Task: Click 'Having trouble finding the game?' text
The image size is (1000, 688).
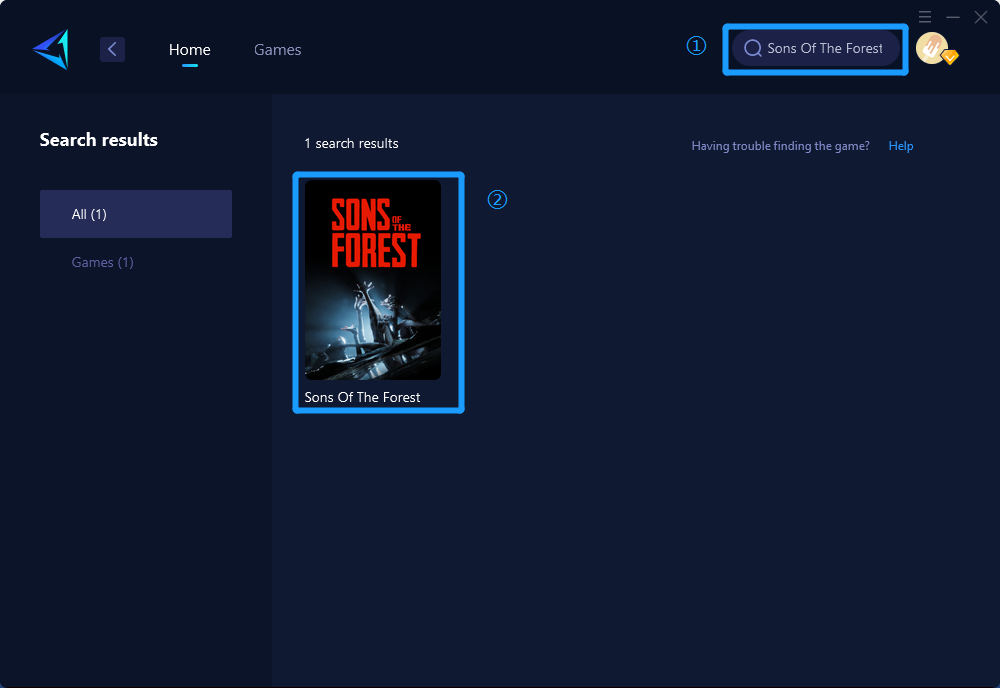Action: coord(781,146)
